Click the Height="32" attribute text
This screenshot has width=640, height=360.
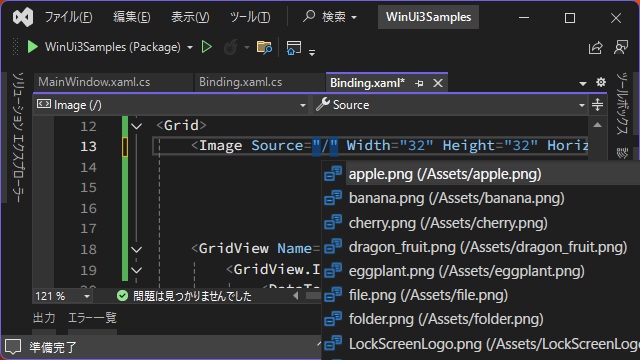tap(490, 145)
